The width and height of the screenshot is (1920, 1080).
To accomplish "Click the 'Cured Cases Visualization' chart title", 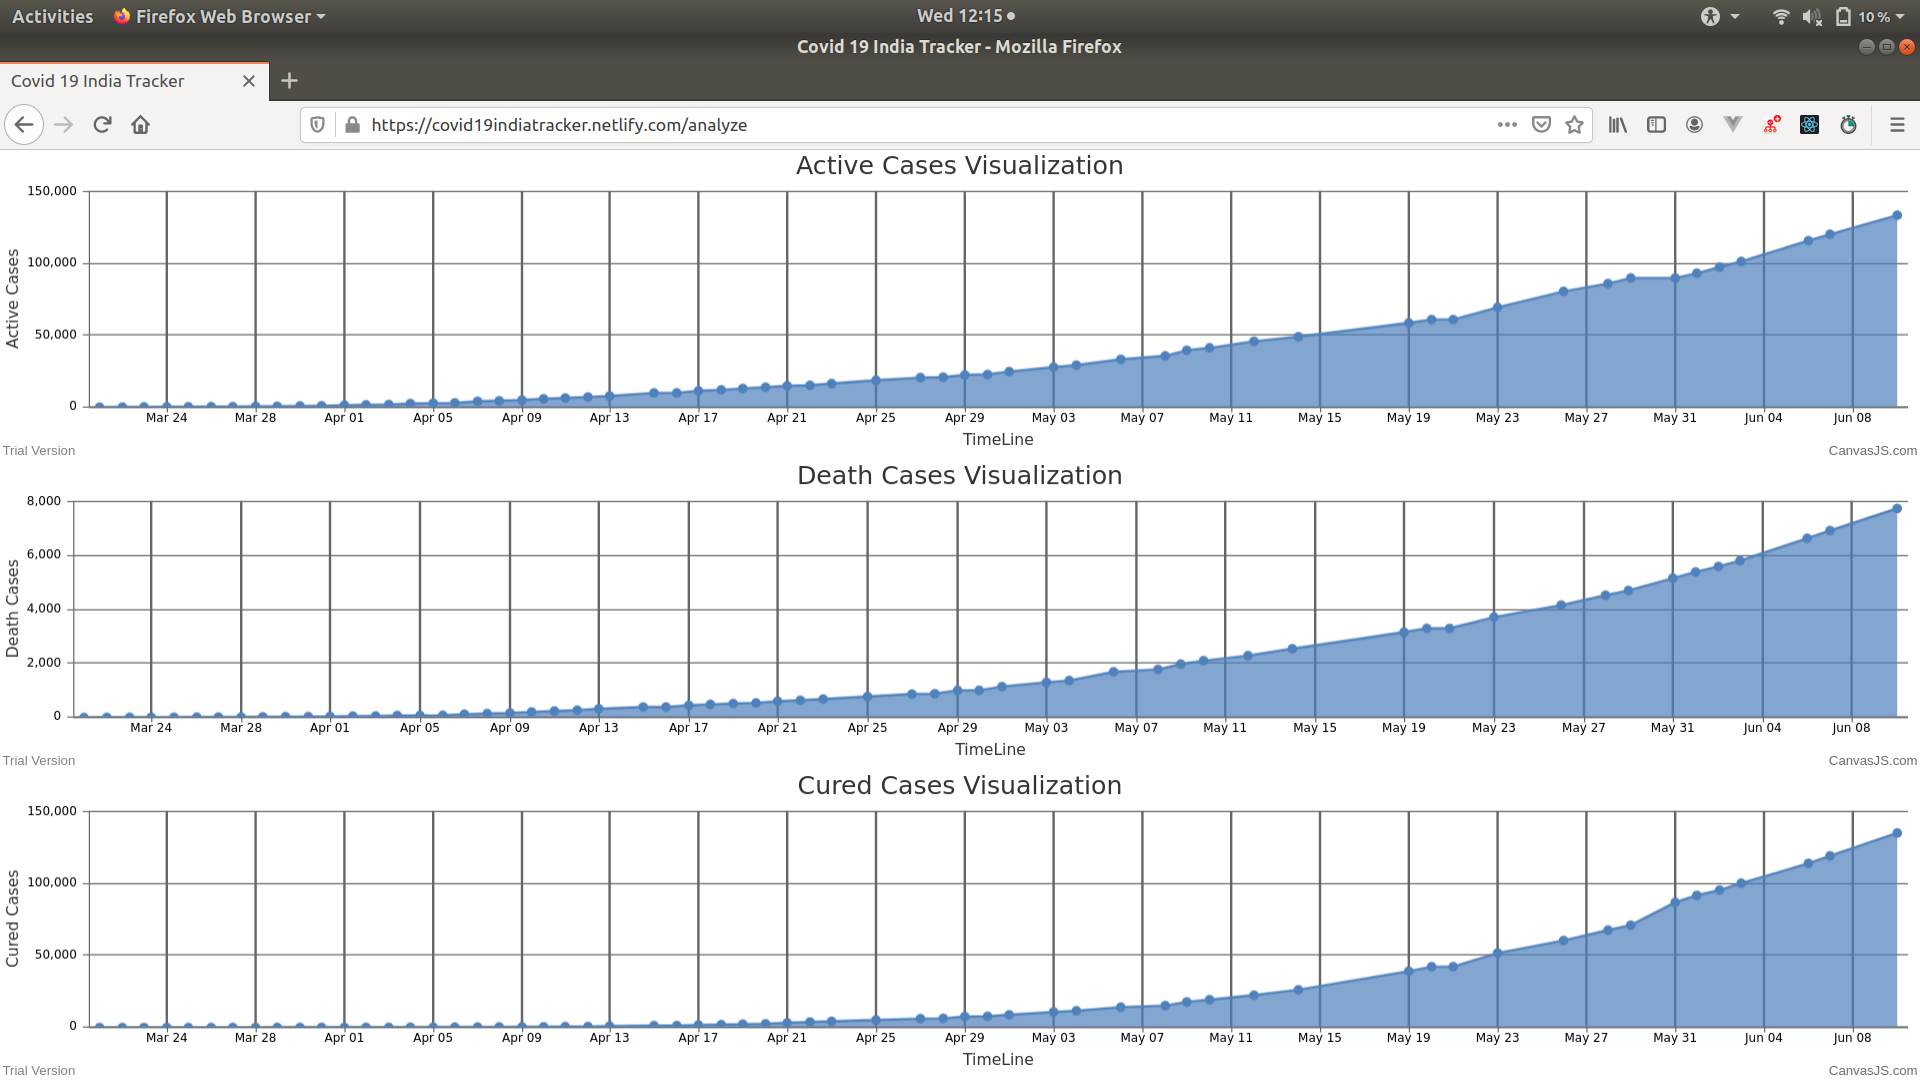I will click(960, 786).
